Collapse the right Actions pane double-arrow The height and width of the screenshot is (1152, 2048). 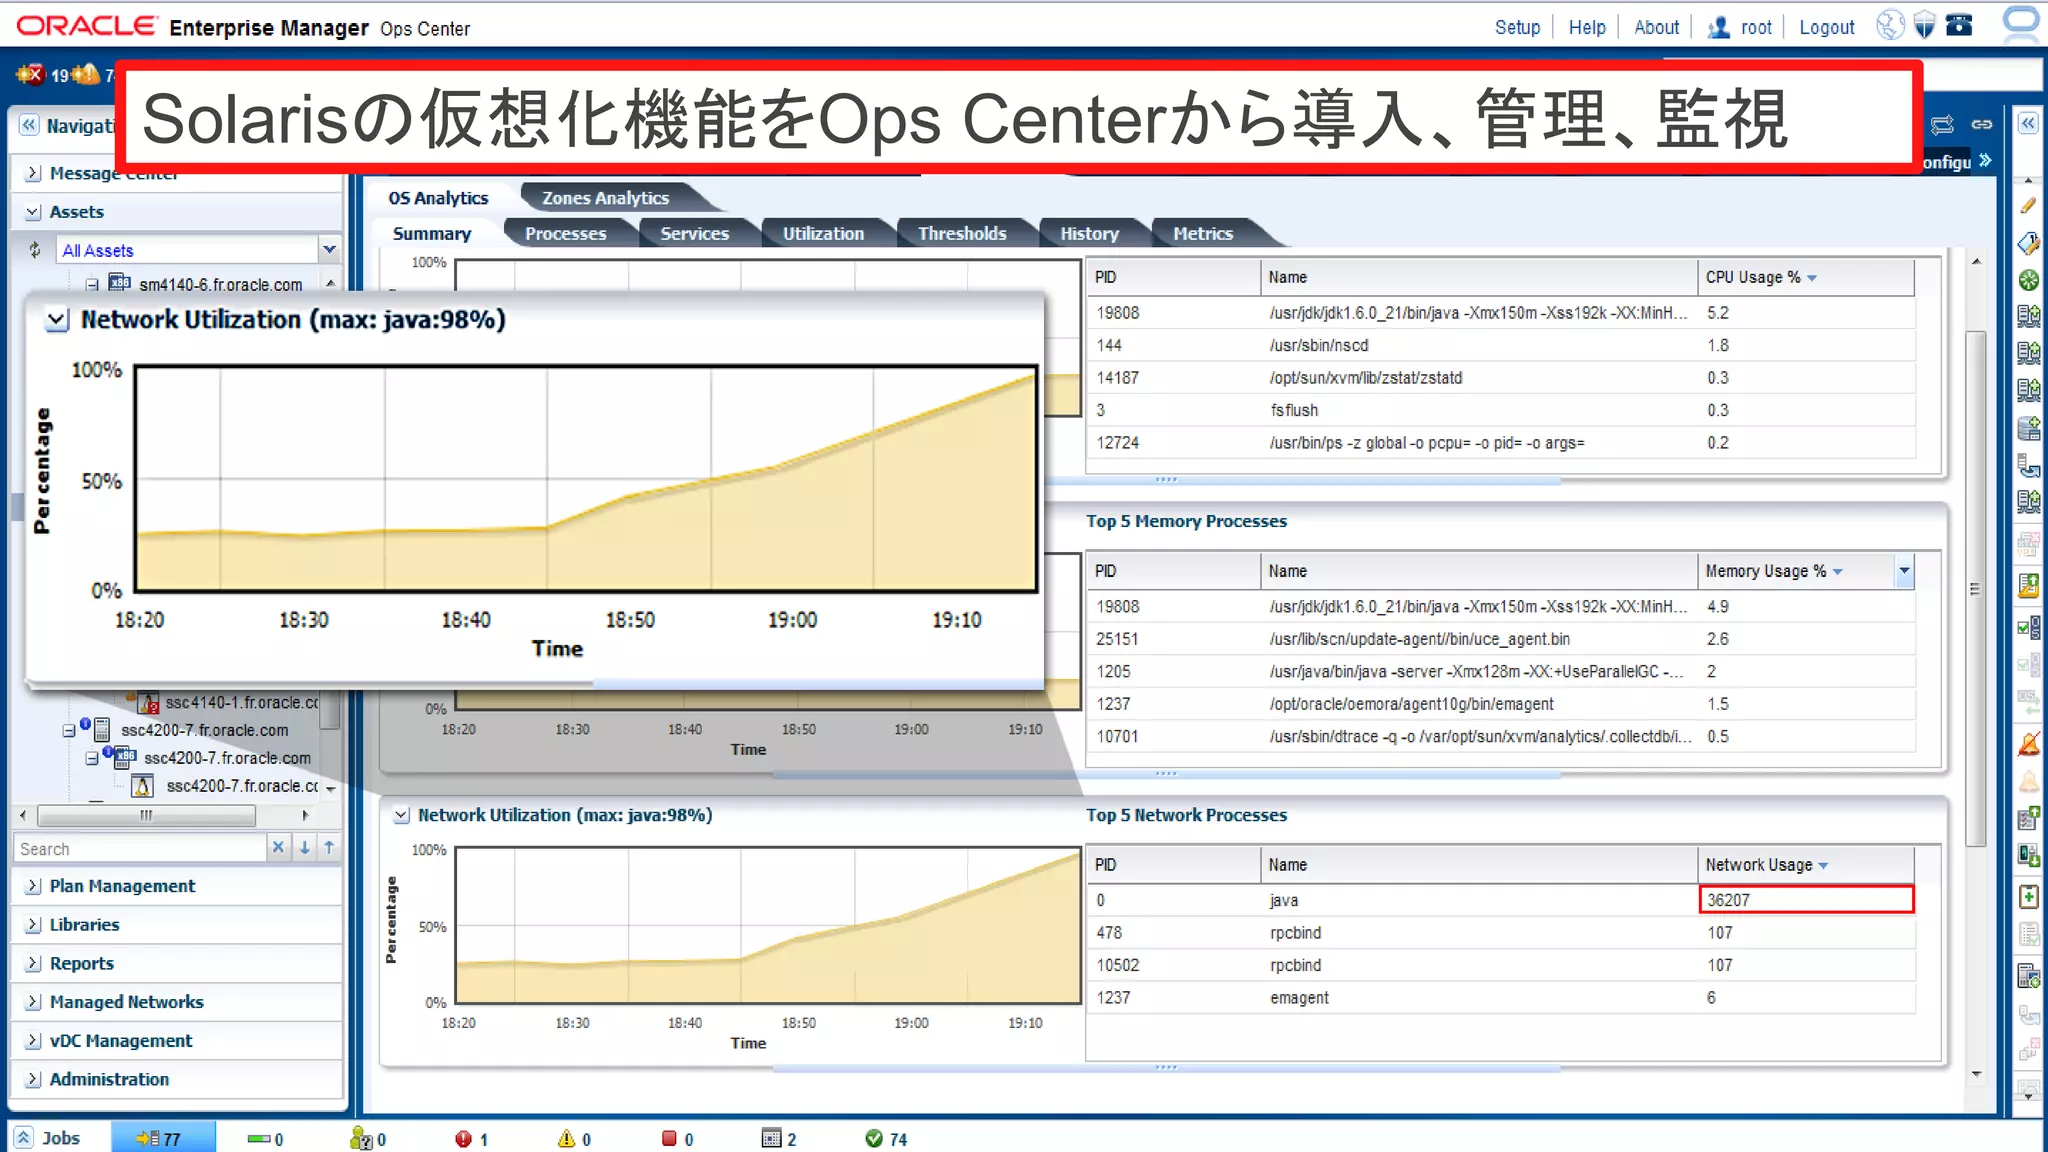click(x=2028, y=123)
